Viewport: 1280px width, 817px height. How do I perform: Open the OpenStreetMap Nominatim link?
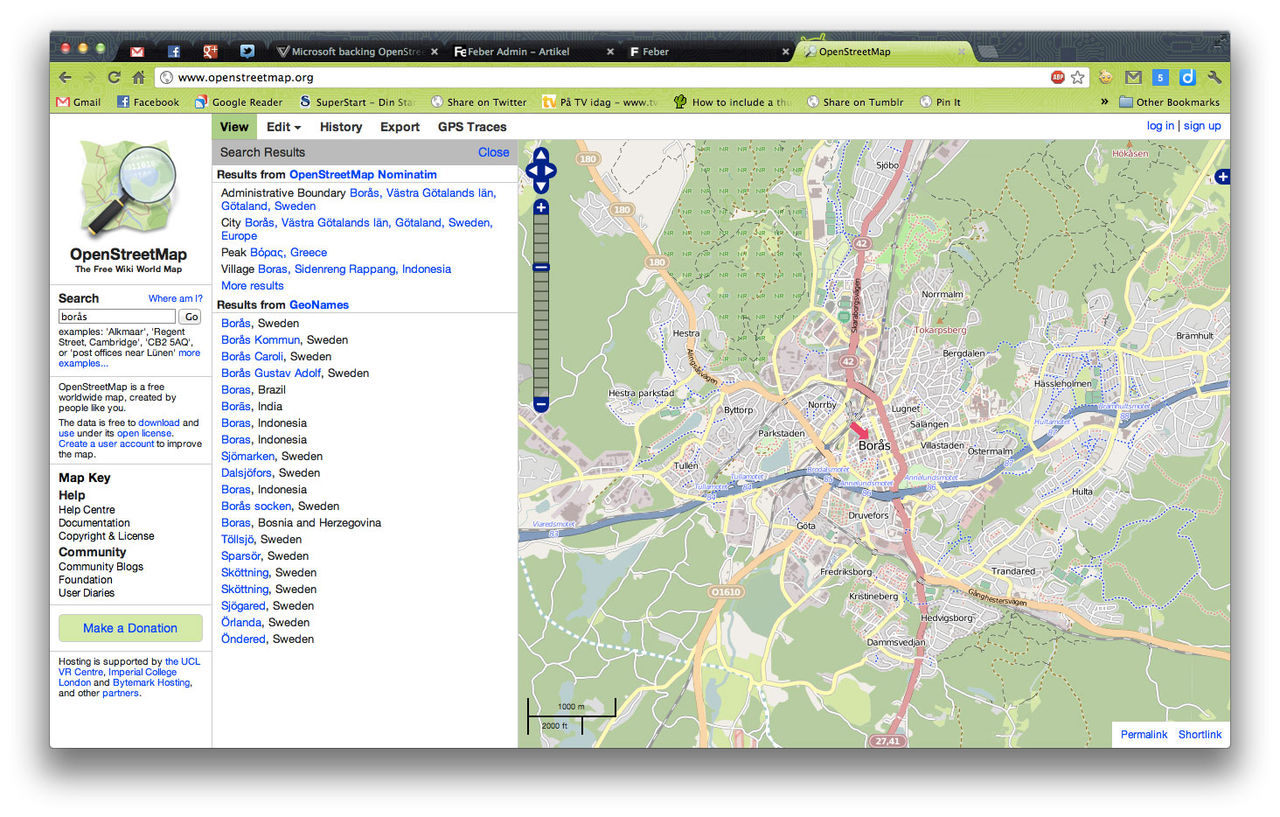coord(363,174)
